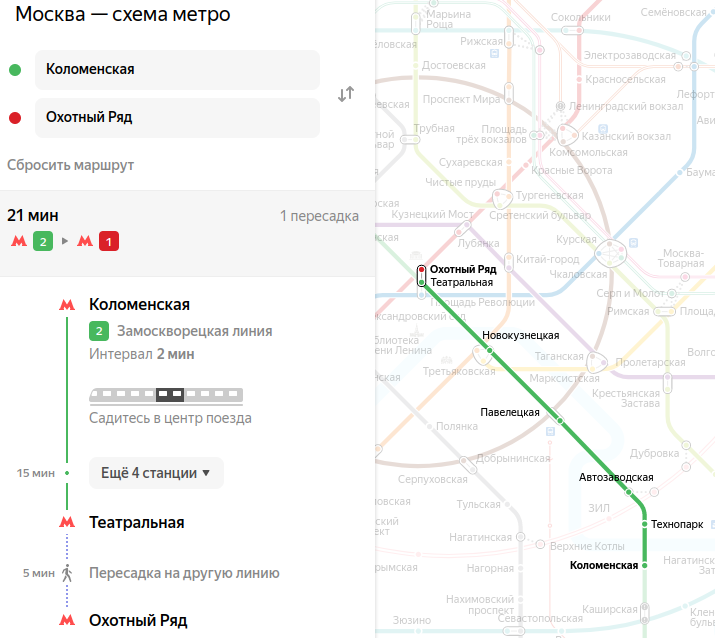Click the Автозаводская station marker on map

[629, 492]
